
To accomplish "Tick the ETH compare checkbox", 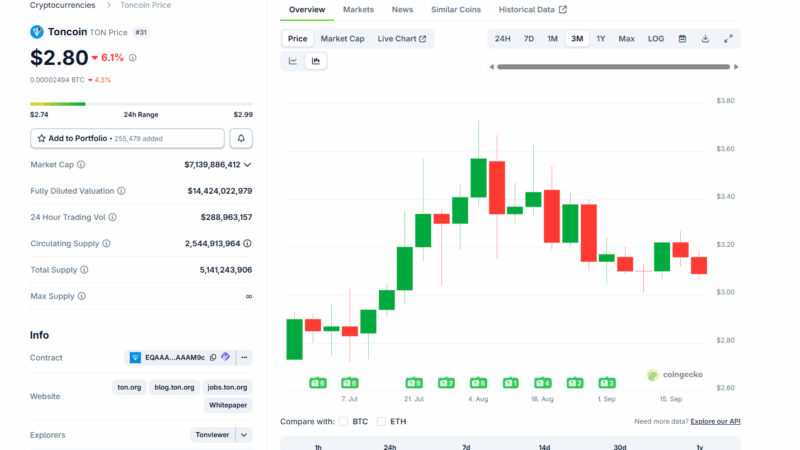I will pos(381,421).
